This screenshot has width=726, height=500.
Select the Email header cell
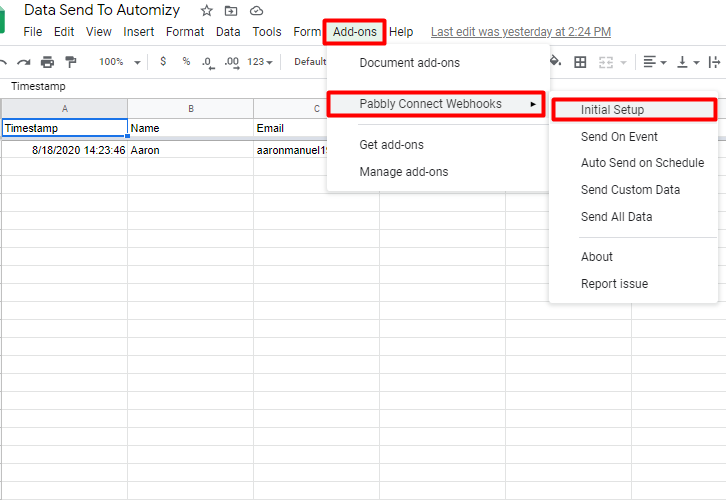point(291,128)
